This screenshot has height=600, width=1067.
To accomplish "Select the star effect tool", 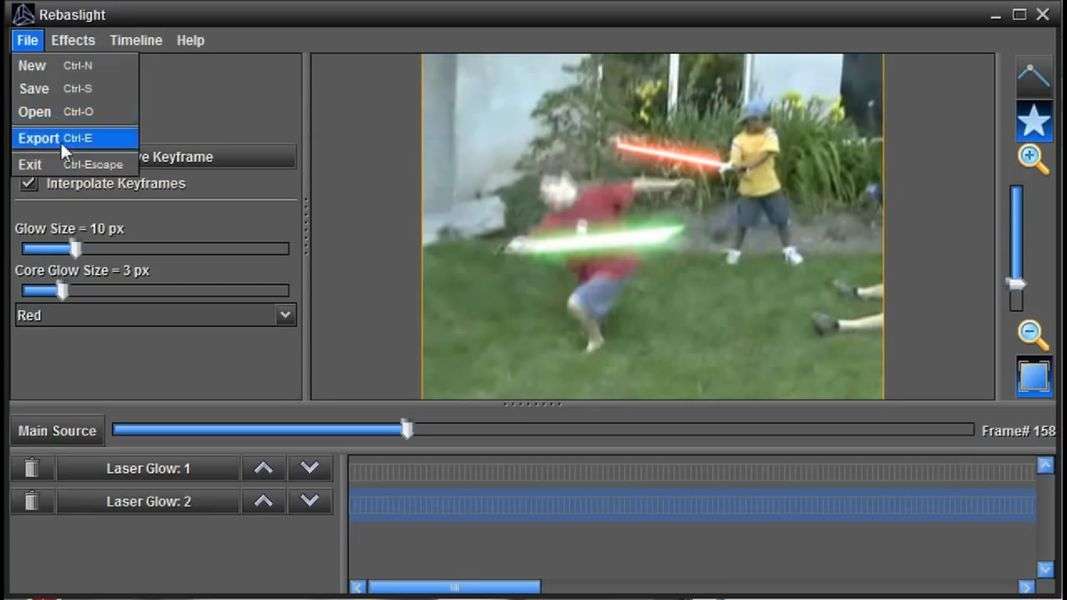I will point(1034,121).
